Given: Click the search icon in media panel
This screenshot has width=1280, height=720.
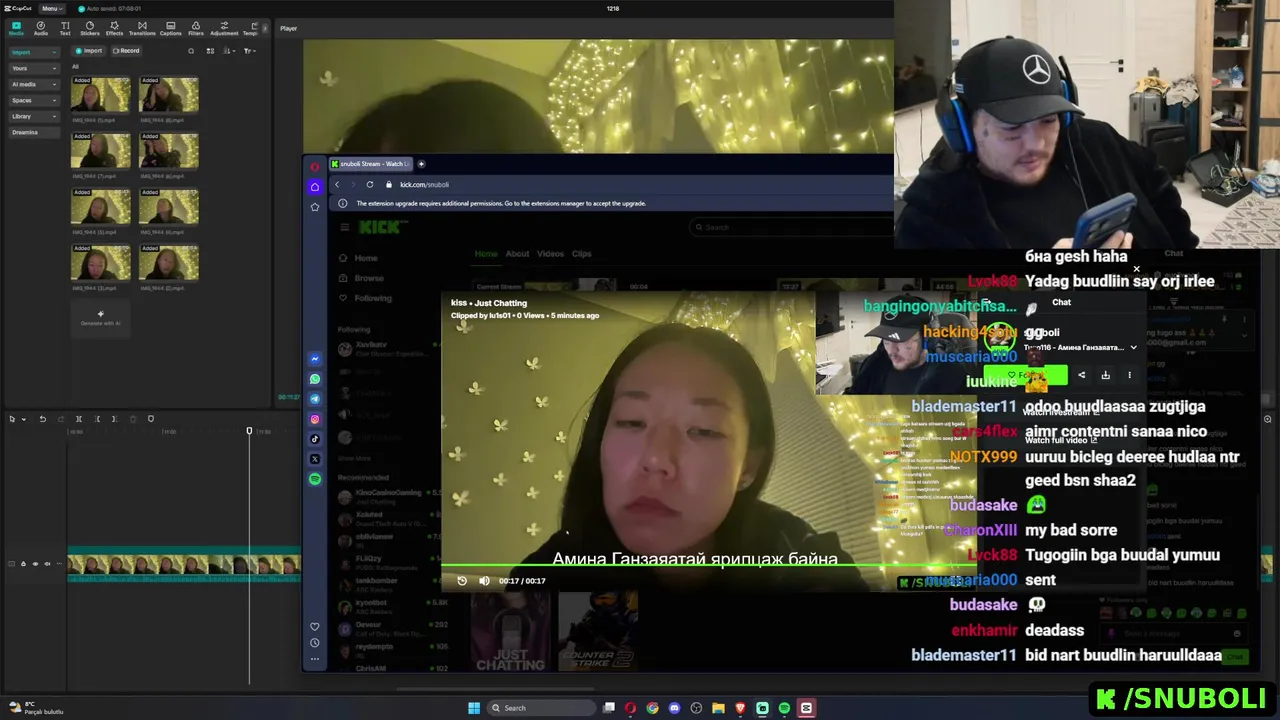Looking at the screenshot, I should click(x=191, y=51).
